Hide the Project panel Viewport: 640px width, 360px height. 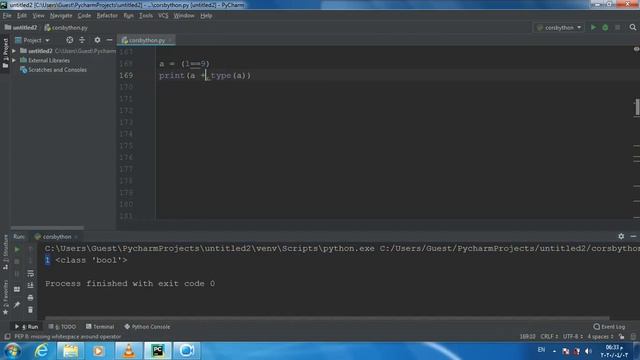tap(109, 40)
